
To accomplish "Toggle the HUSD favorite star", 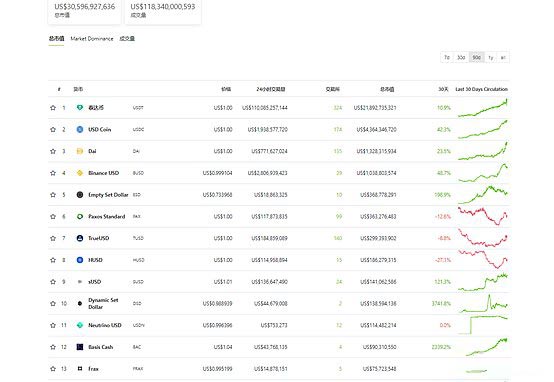I will coord(53,260).
